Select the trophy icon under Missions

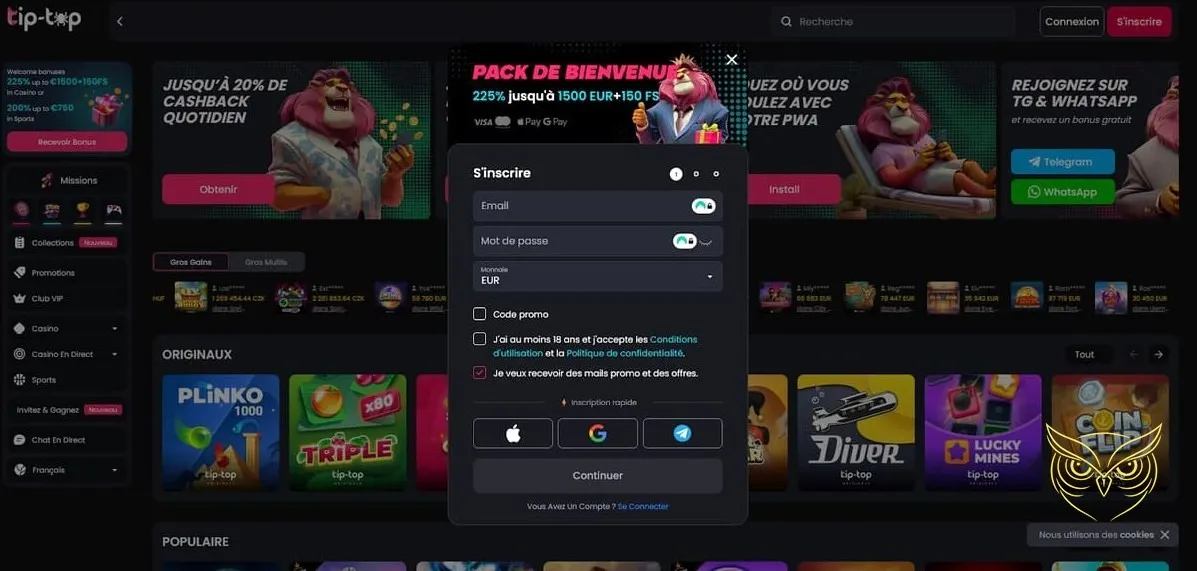coord(82,211)
